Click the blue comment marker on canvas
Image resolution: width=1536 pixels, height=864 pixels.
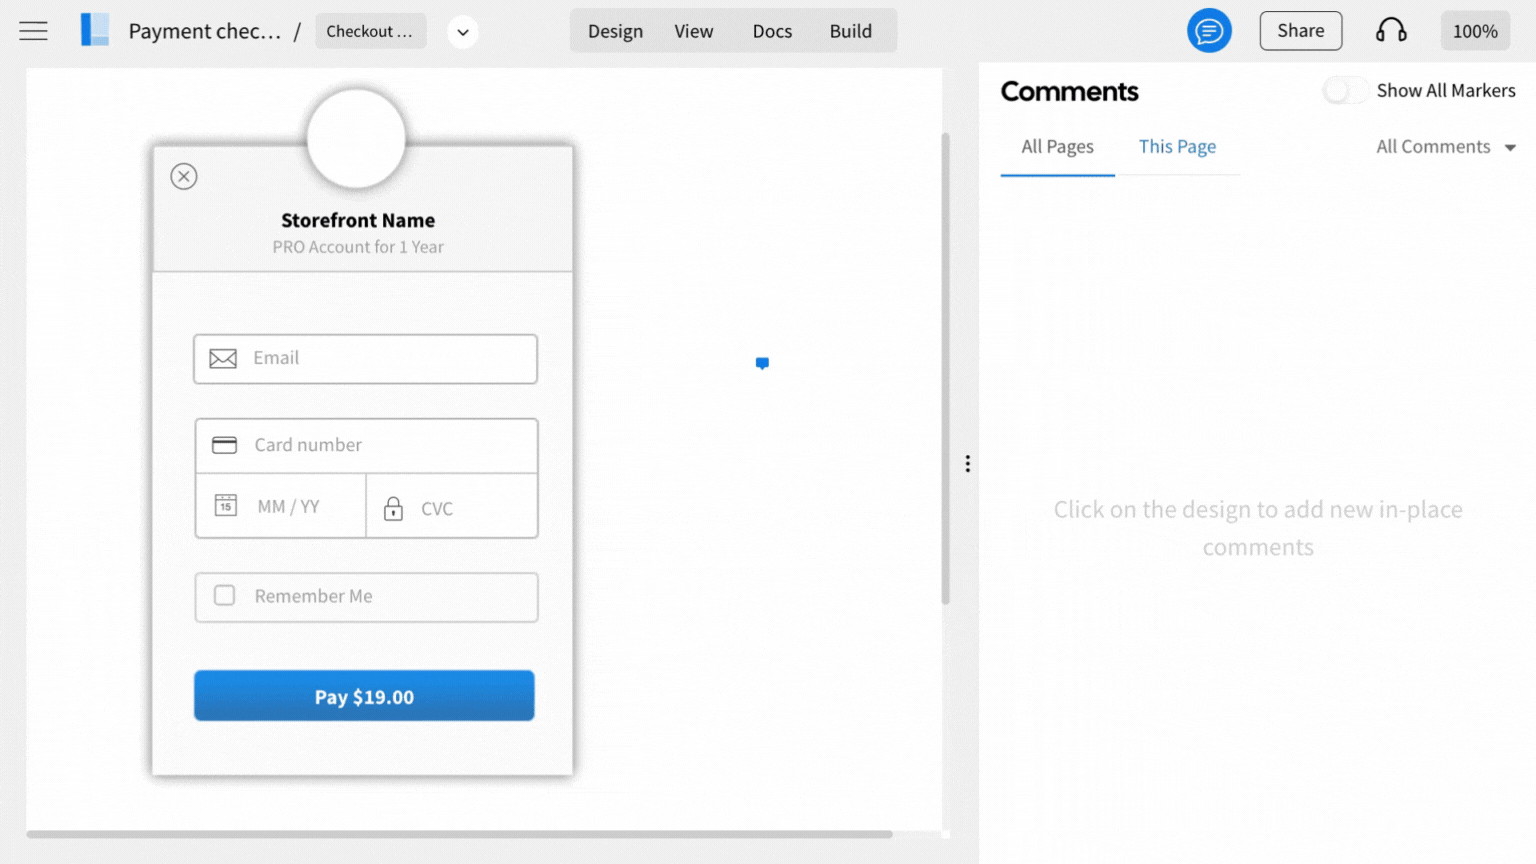click(762, 363)
